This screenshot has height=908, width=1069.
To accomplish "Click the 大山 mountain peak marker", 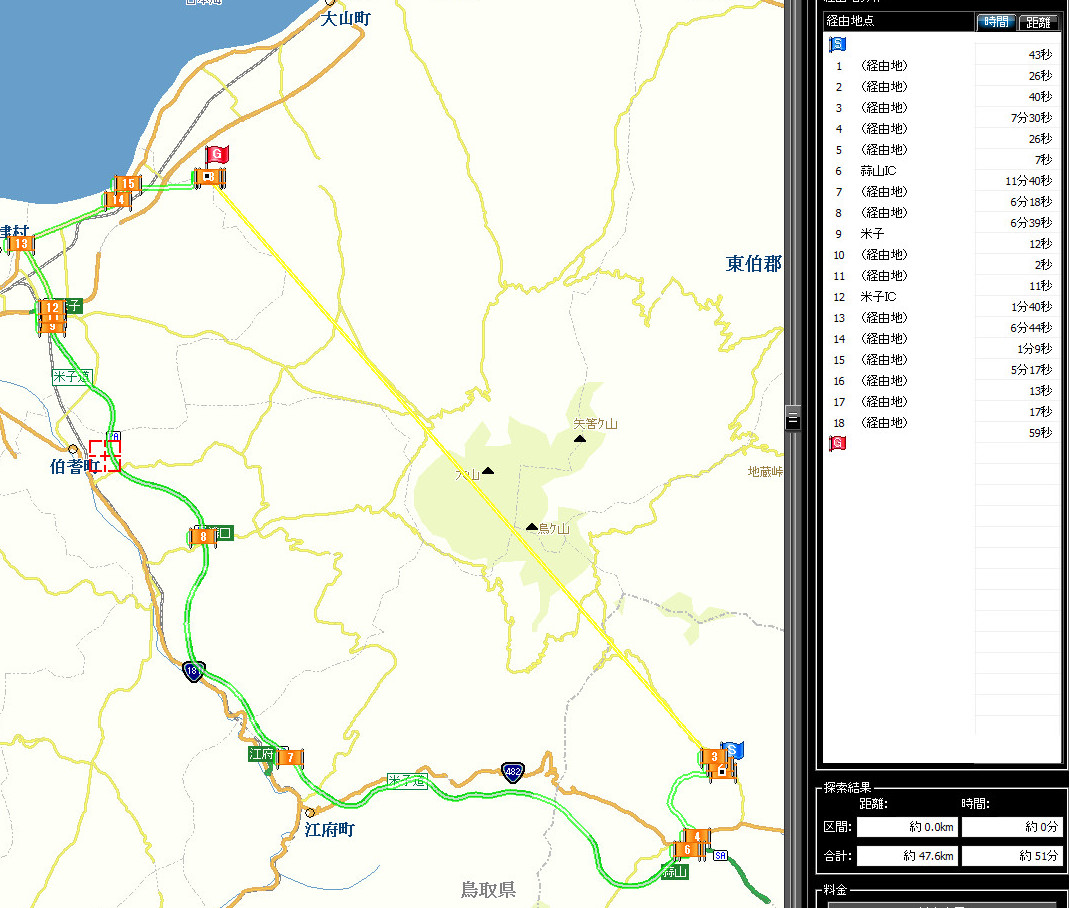I will (x=488, y=470).
